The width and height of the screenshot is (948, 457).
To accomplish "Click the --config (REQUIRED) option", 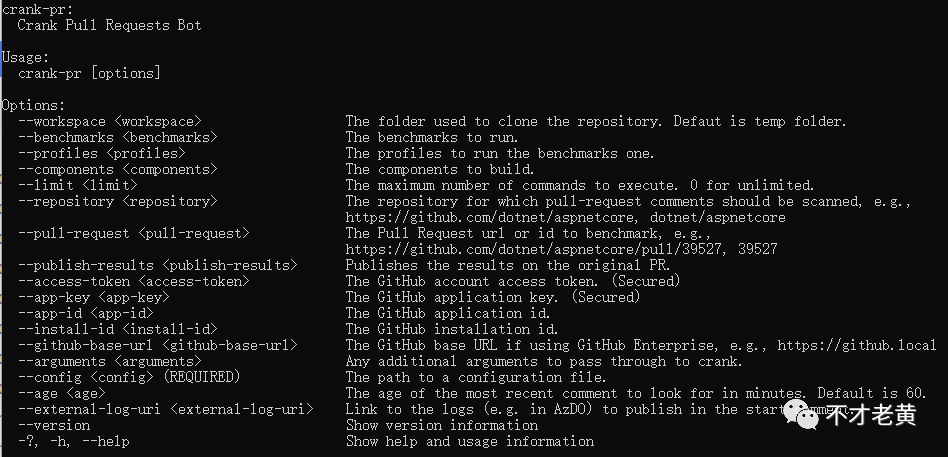I will (129, 377).
